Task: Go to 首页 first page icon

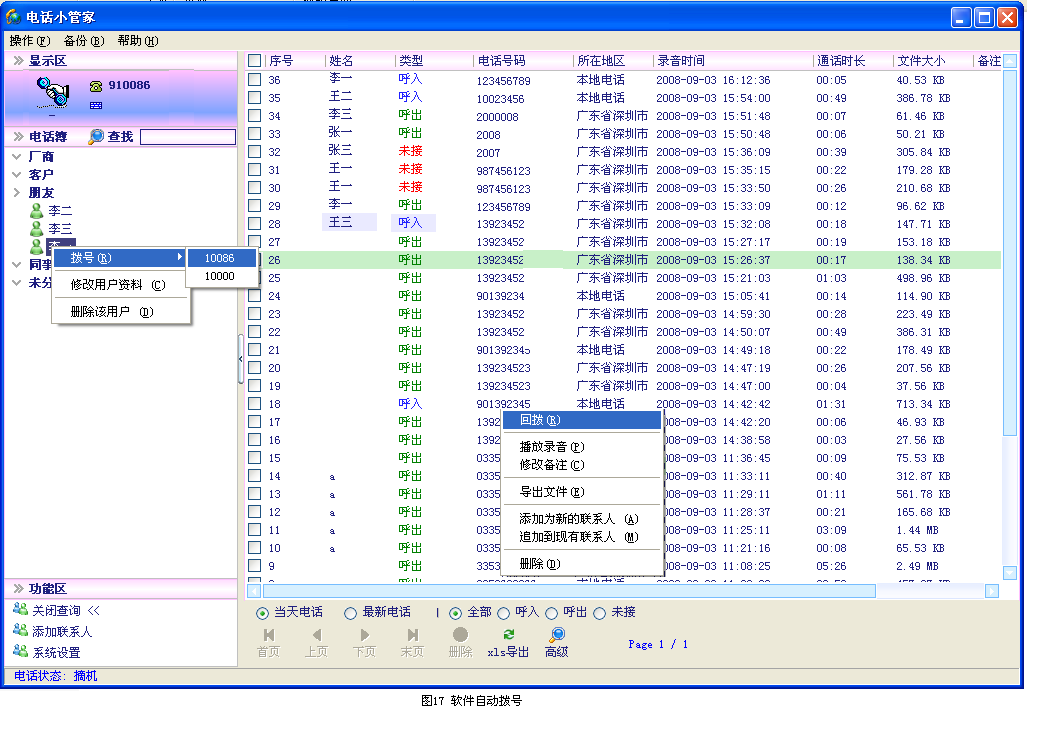Action: (x=269, y=635)
